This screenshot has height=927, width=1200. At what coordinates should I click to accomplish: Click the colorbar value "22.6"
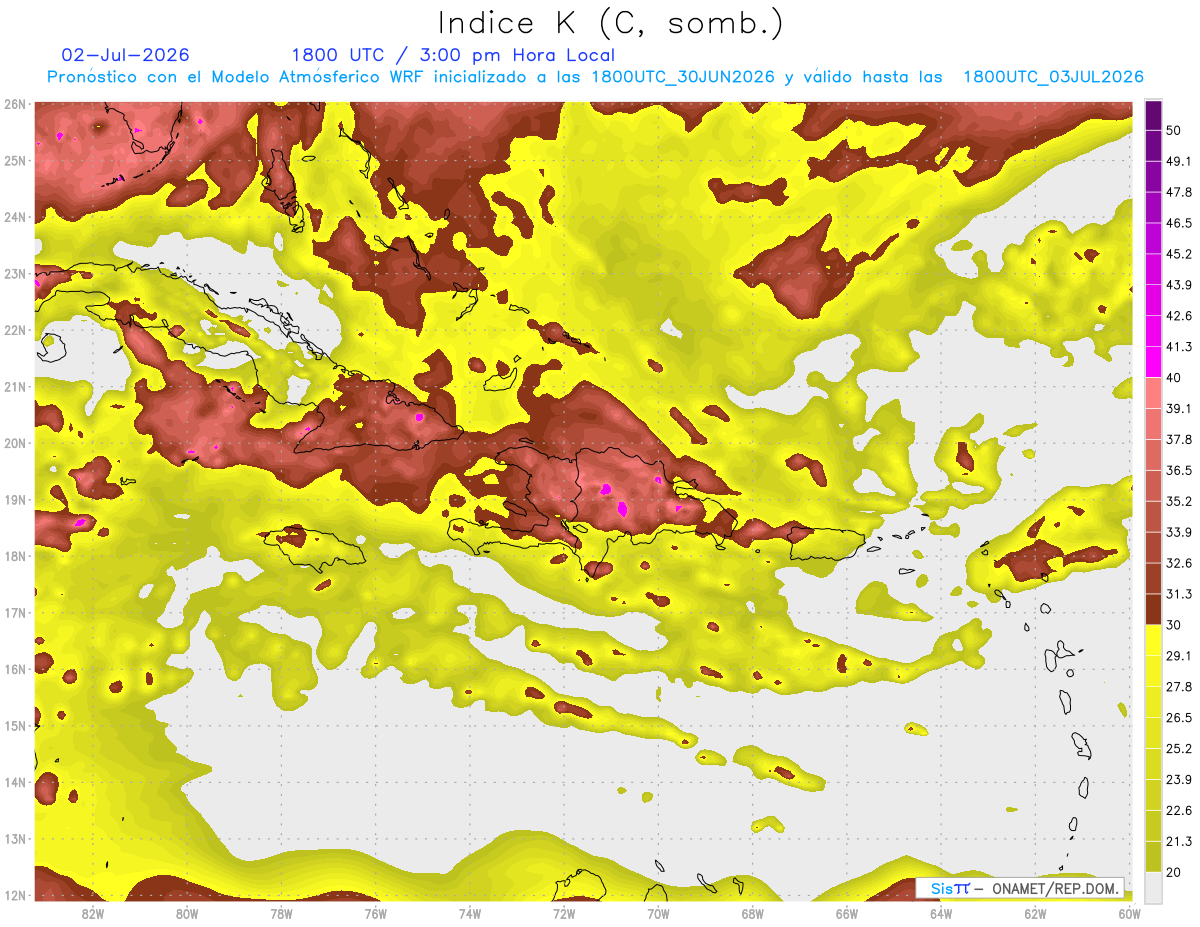1180,811
